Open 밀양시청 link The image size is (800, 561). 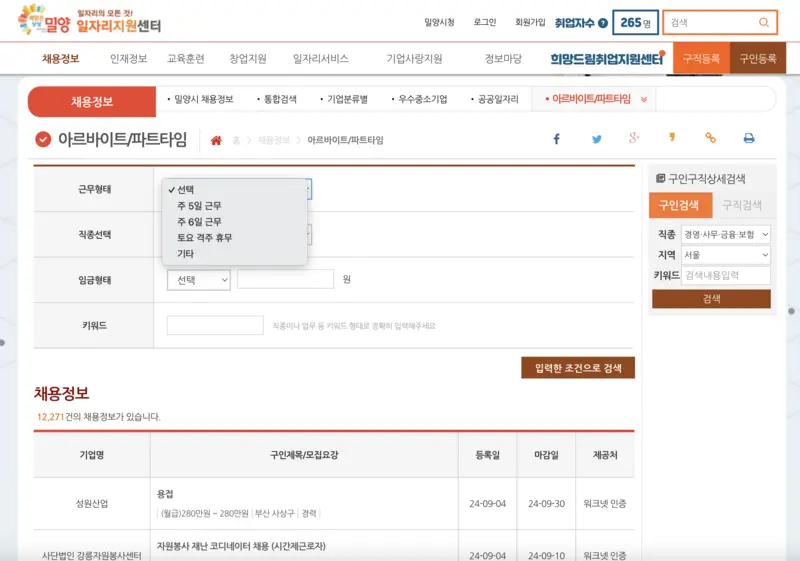439,22
